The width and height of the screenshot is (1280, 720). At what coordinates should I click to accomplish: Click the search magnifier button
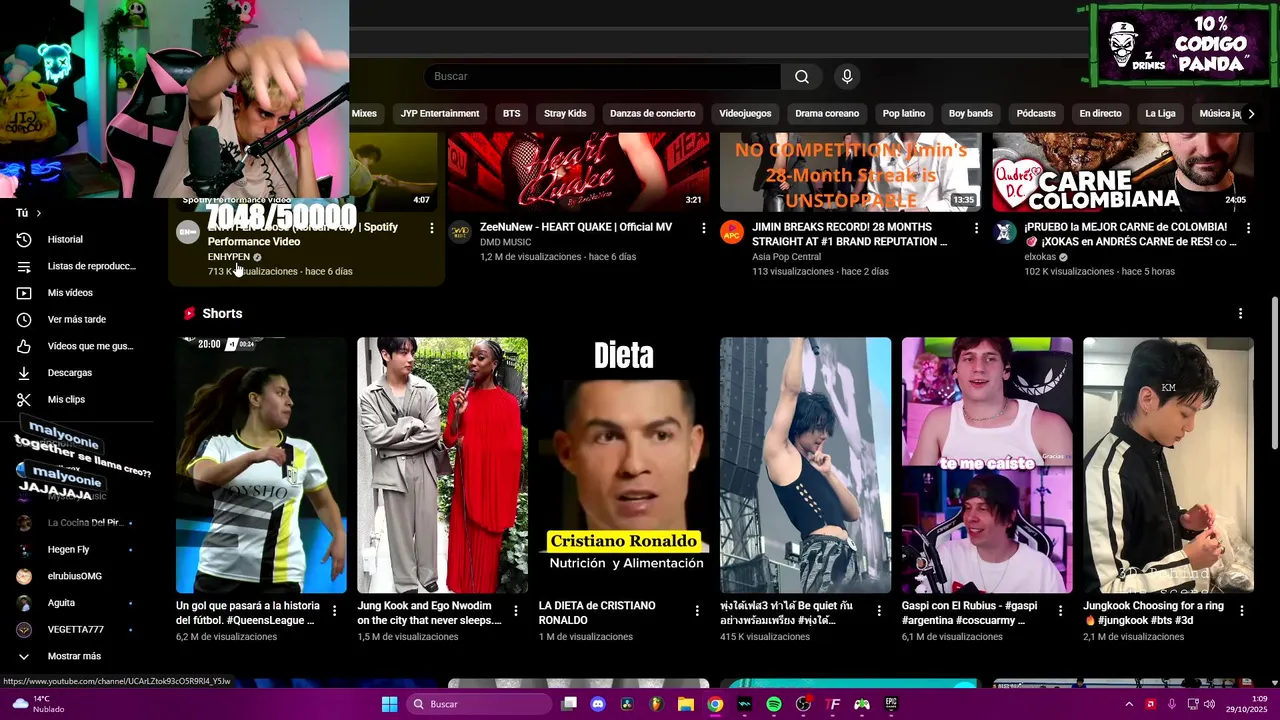[802, 77]
